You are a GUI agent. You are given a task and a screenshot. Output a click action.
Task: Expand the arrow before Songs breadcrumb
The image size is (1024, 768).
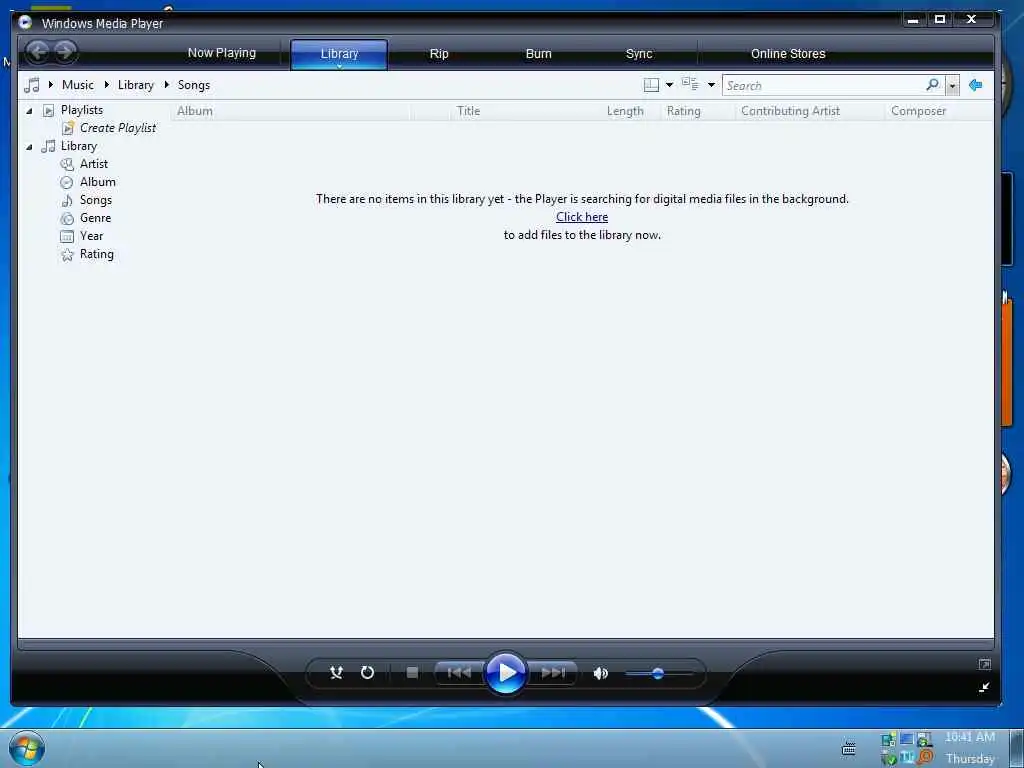(x=167, y=85)
